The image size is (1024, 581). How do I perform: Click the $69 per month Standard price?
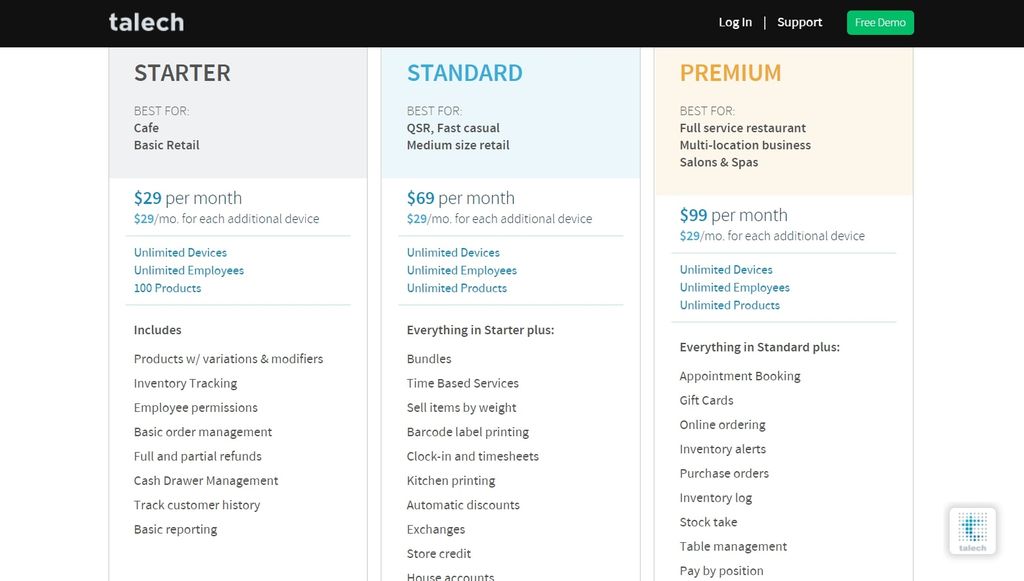pos(460,198)
